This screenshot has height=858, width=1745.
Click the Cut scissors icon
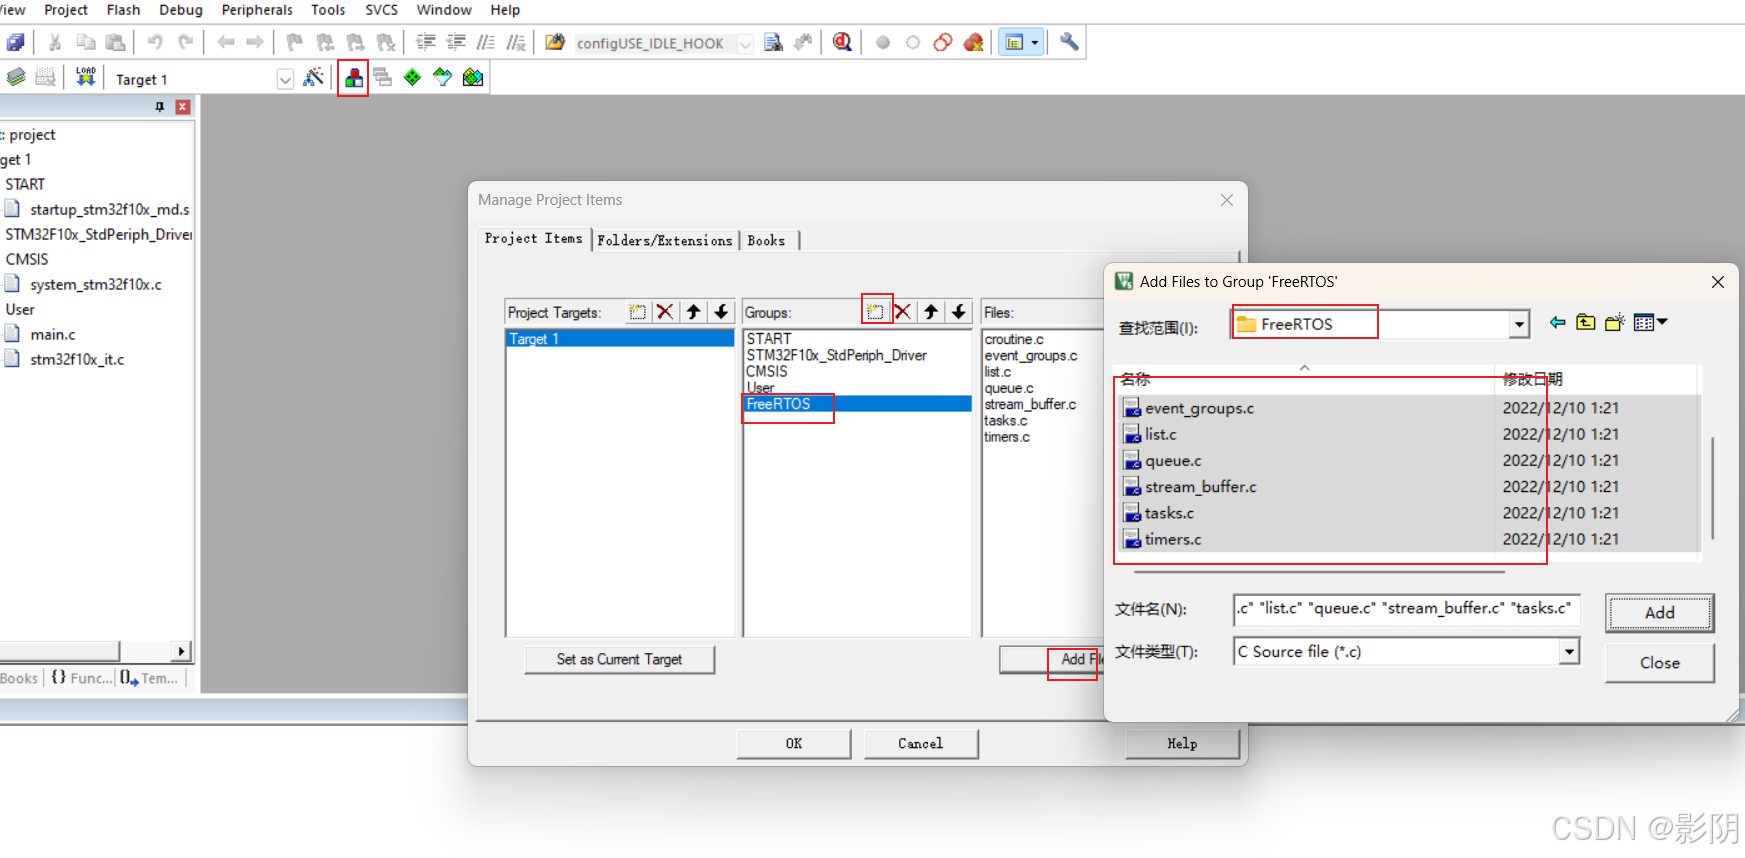tap(55, 42)
